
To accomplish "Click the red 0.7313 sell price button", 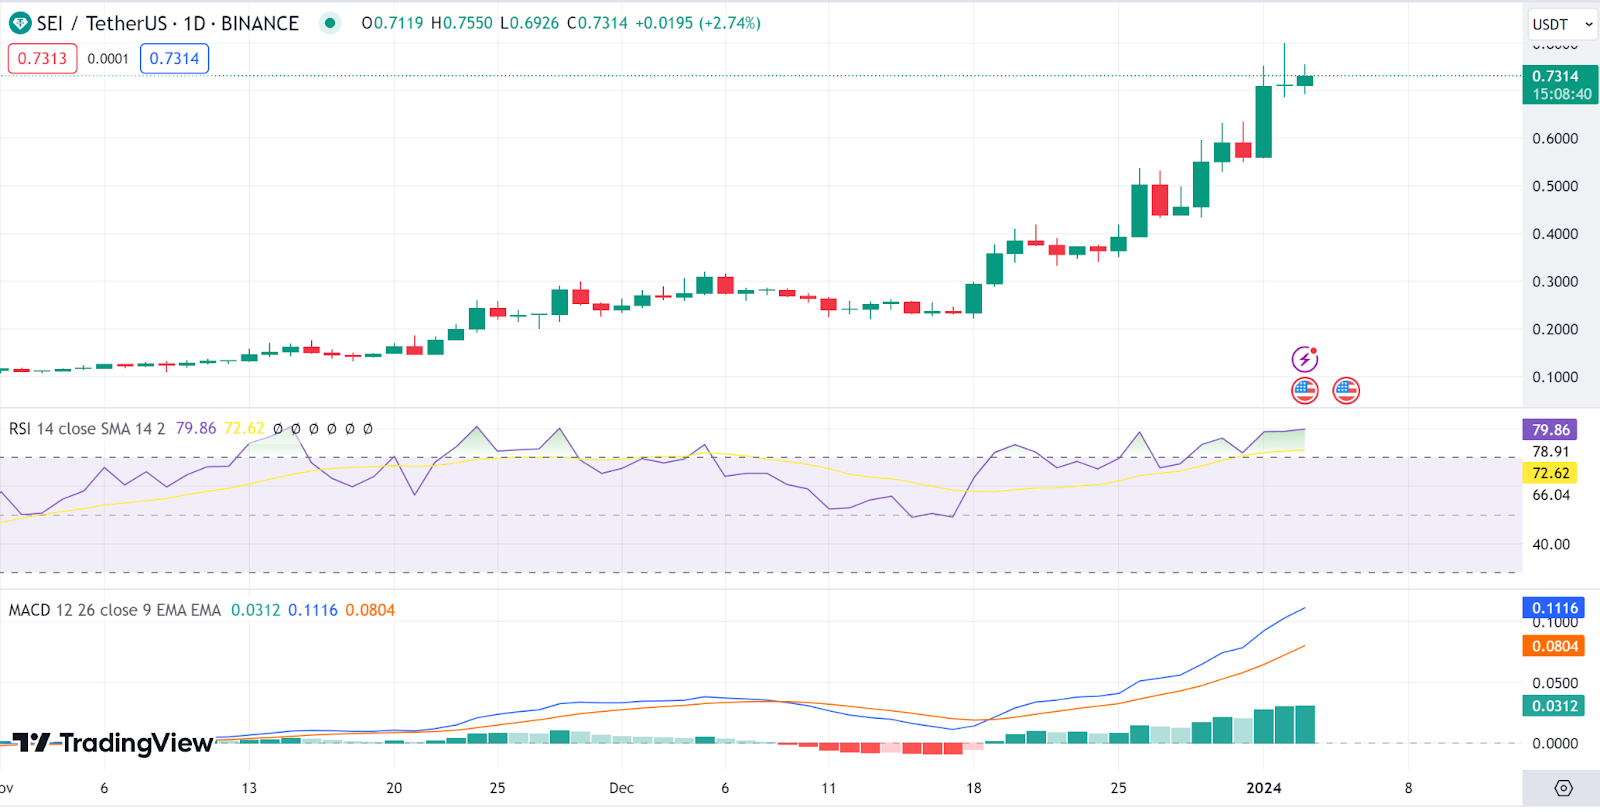I will tap(42, 59).
